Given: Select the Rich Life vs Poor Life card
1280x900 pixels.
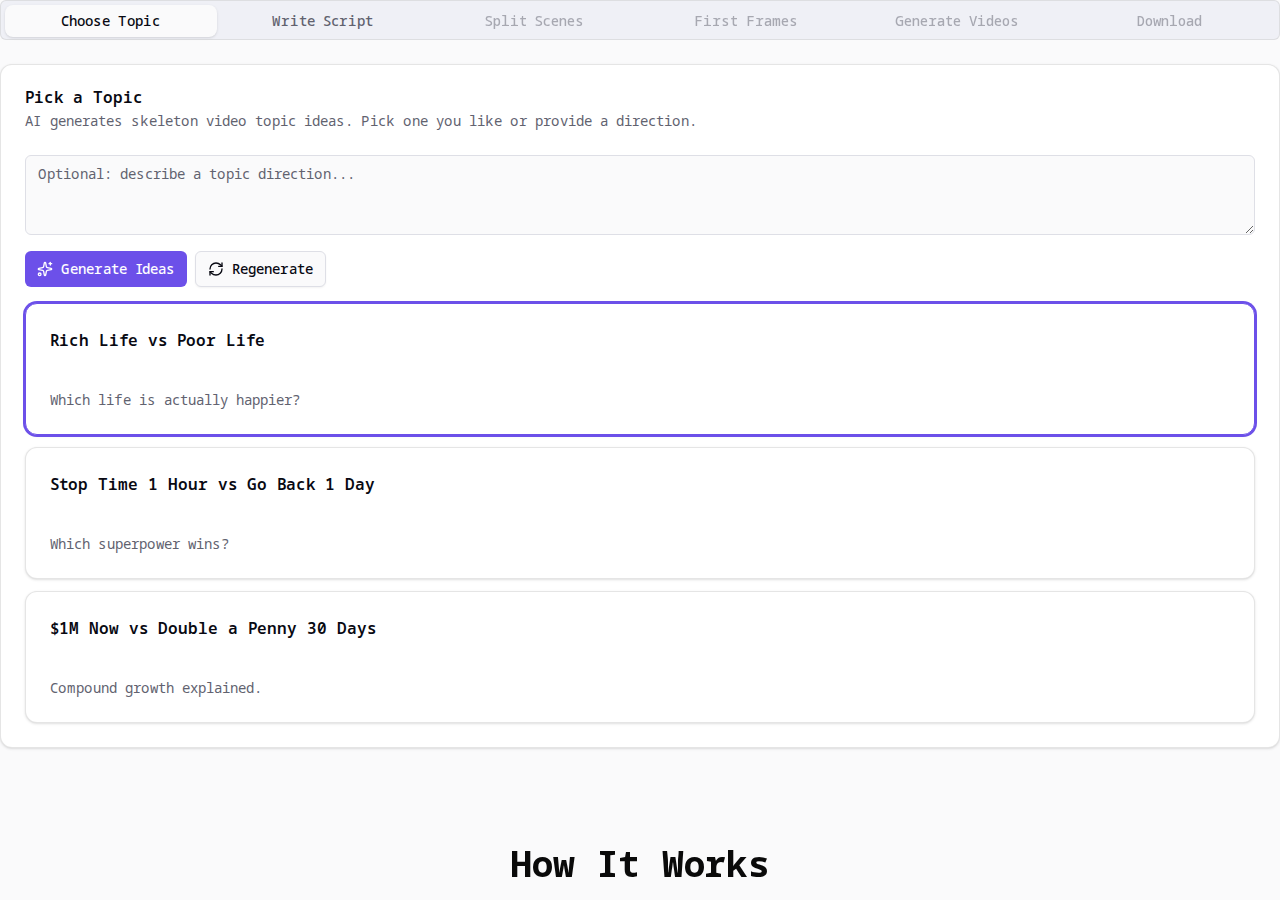Looking at the screenshot, I should coord(640,369).
